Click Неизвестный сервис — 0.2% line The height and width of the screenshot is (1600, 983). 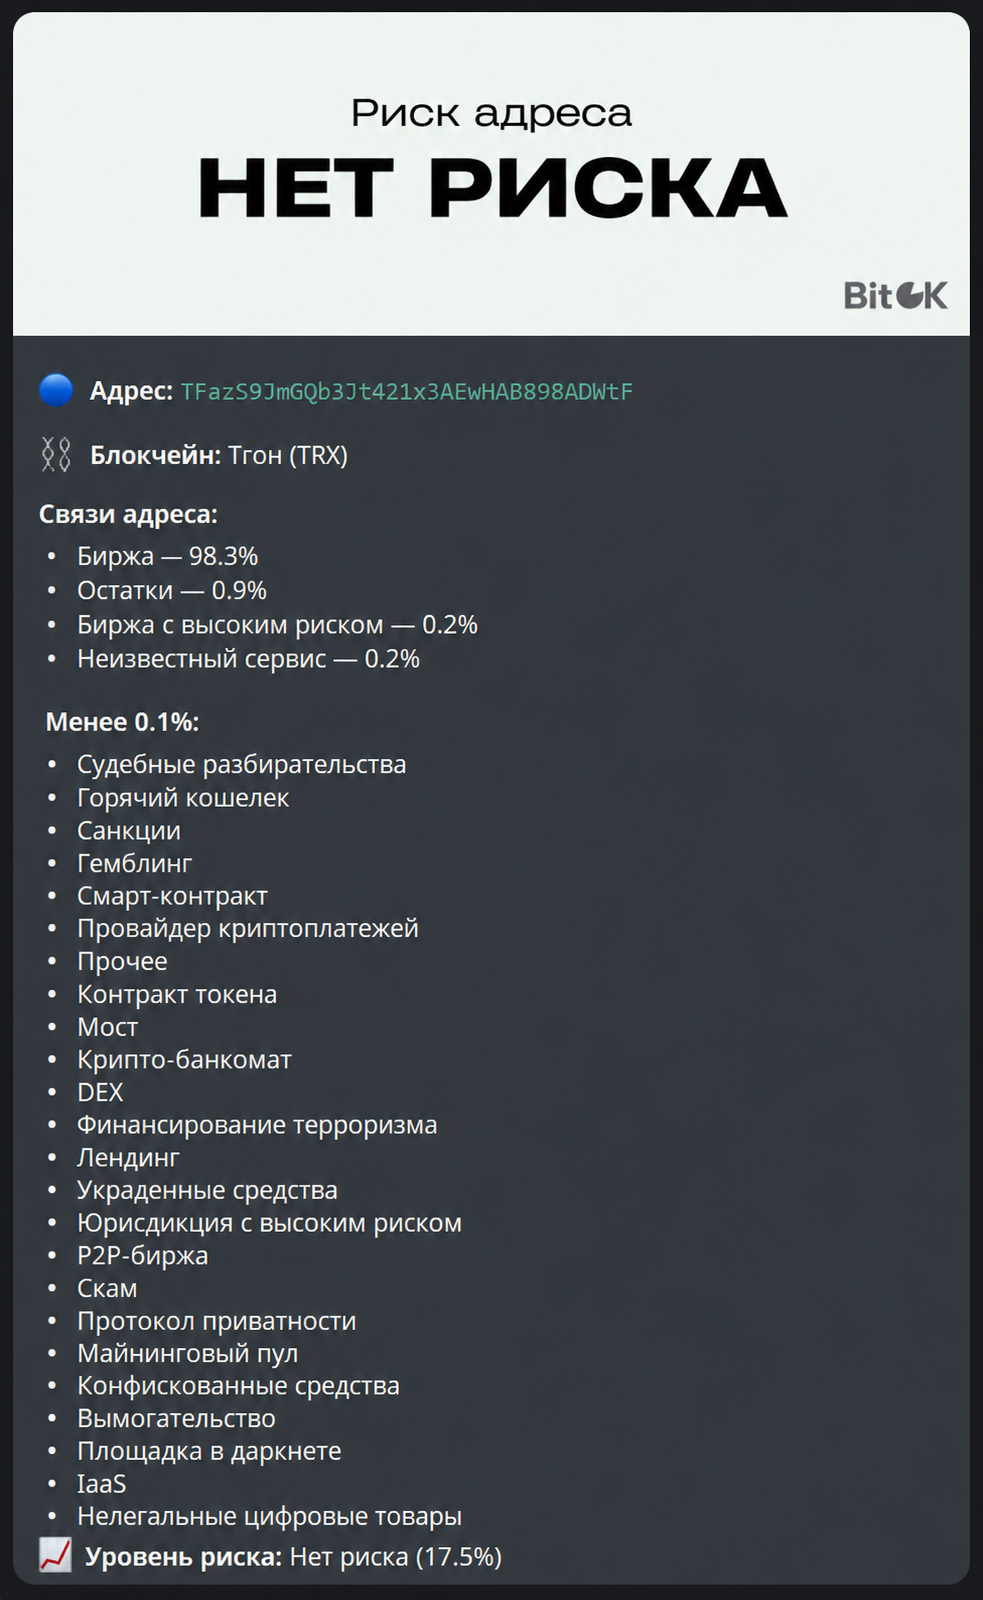tap(248, 658)
